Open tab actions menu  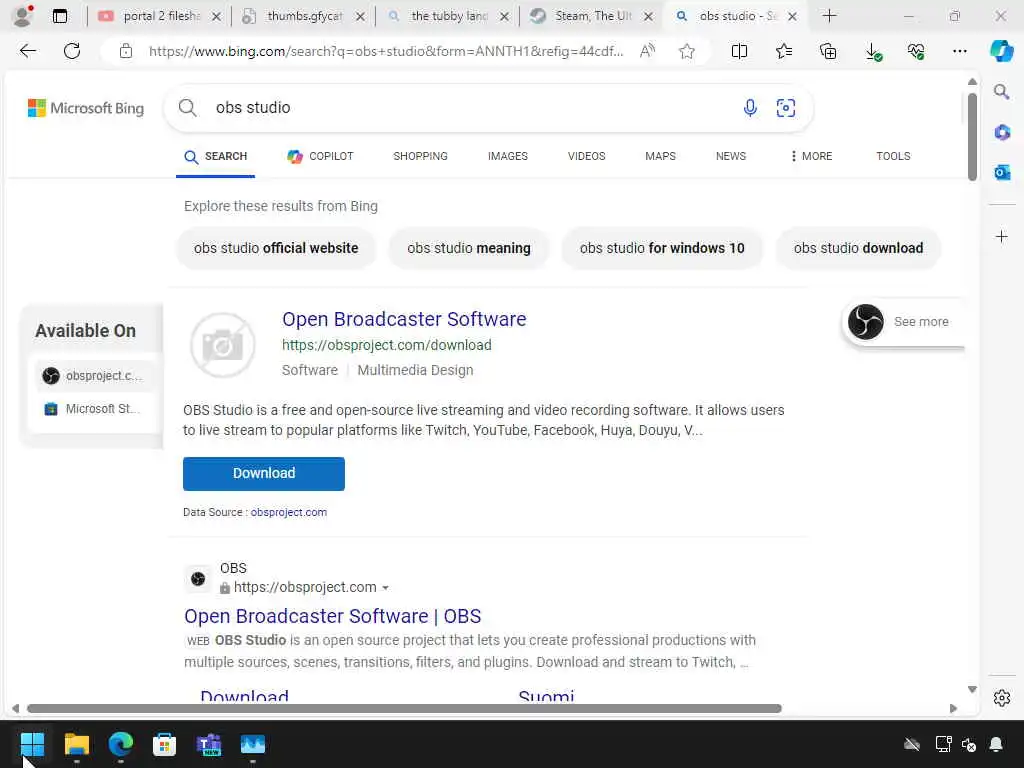tap(60, 16)
